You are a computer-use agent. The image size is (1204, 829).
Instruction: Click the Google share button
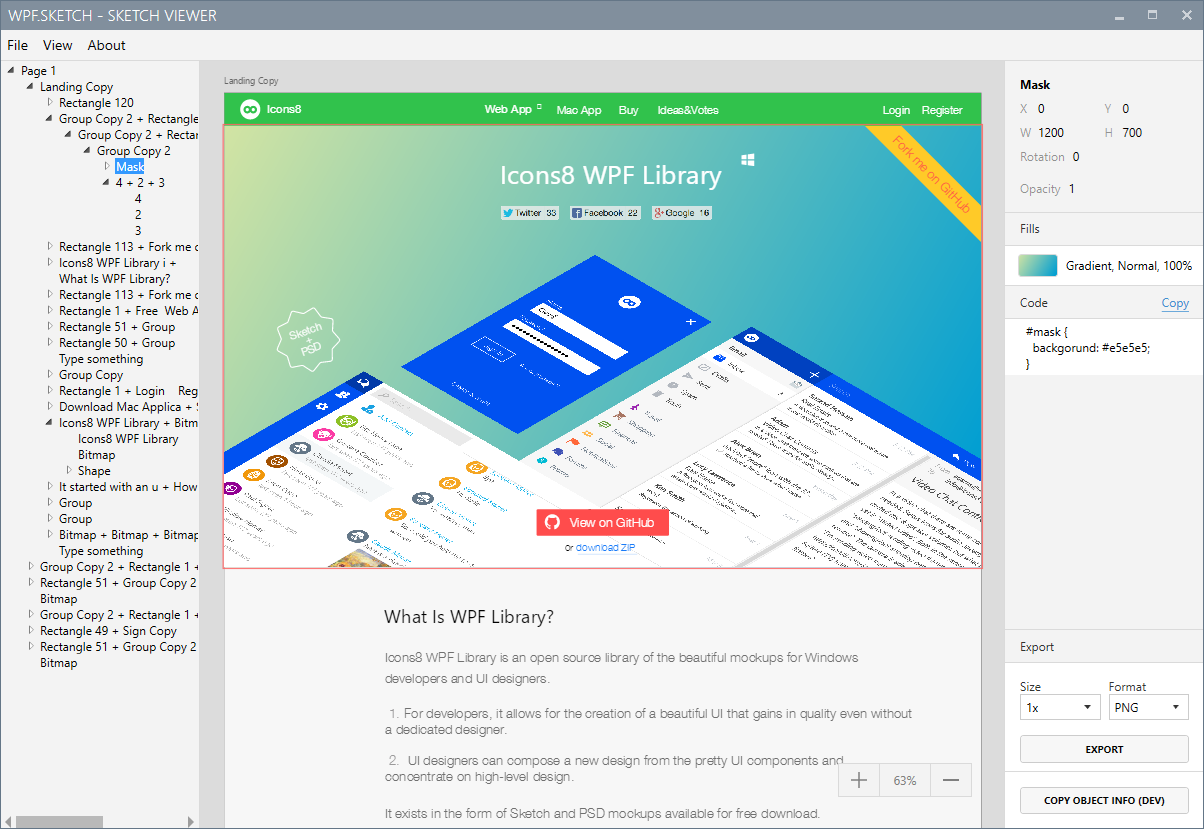(682, 213)
